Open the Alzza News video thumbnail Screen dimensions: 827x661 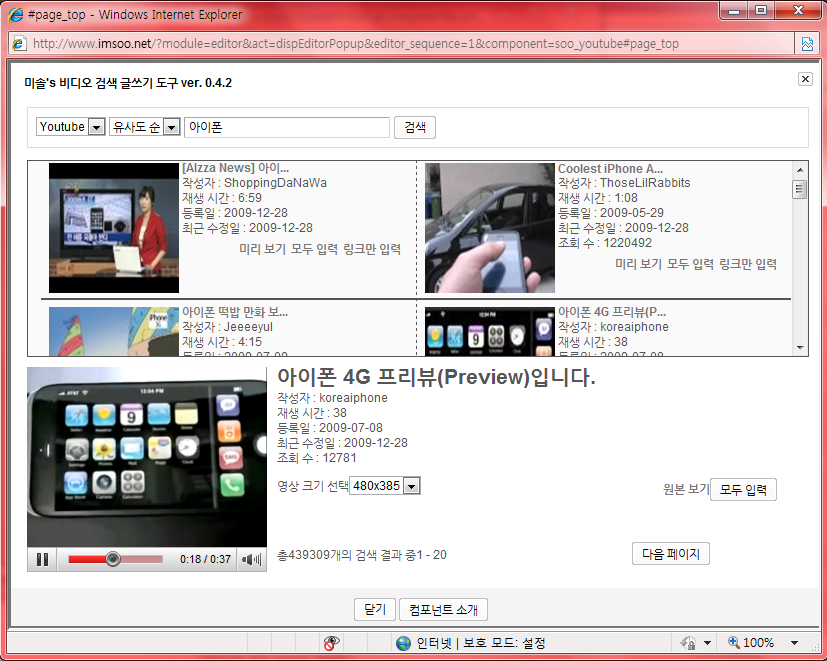114,228
